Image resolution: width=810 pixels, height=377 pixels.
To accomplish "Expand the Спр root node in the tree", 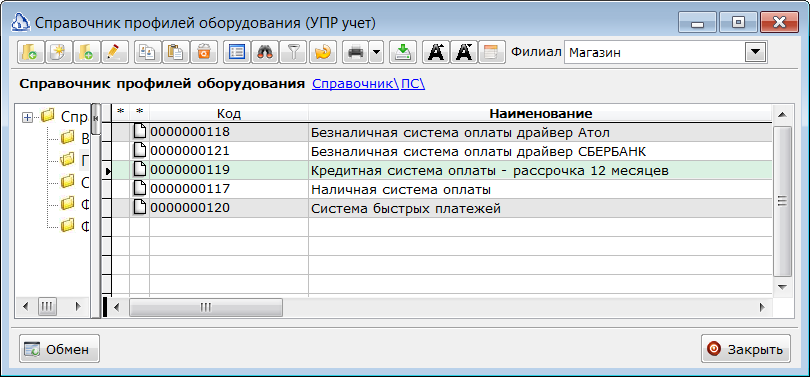I will [x=27, y=118].
